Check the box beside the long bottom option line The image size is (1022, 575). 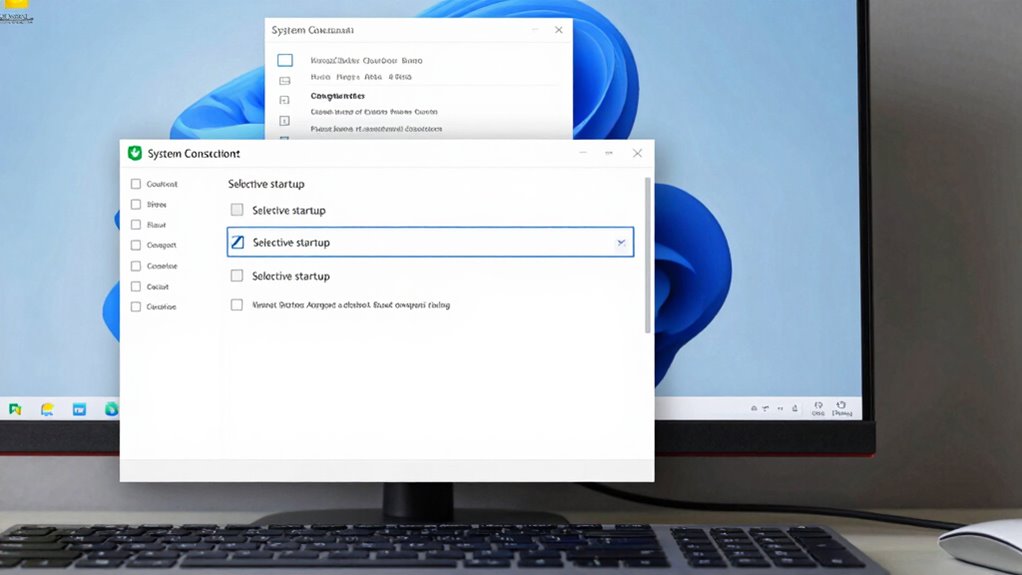(x=237, y=304)
